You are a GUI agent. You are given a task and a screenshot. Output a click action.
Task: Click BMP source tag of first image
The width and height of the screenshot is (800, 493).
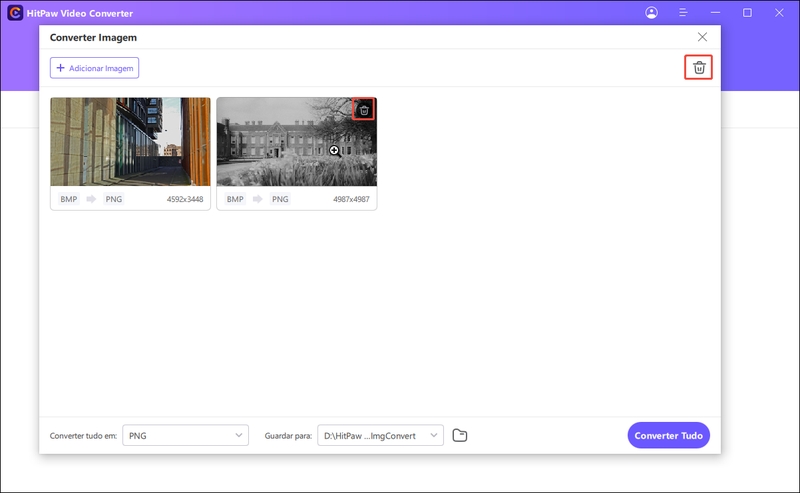(69, 199)
